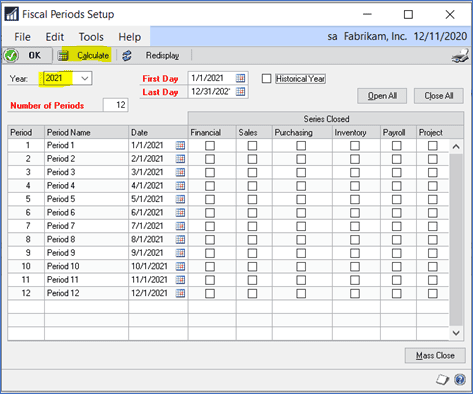The width and height of the screenshot is (473, 394).
Task: Open the File menu
Action: click(x=22, y=37)
